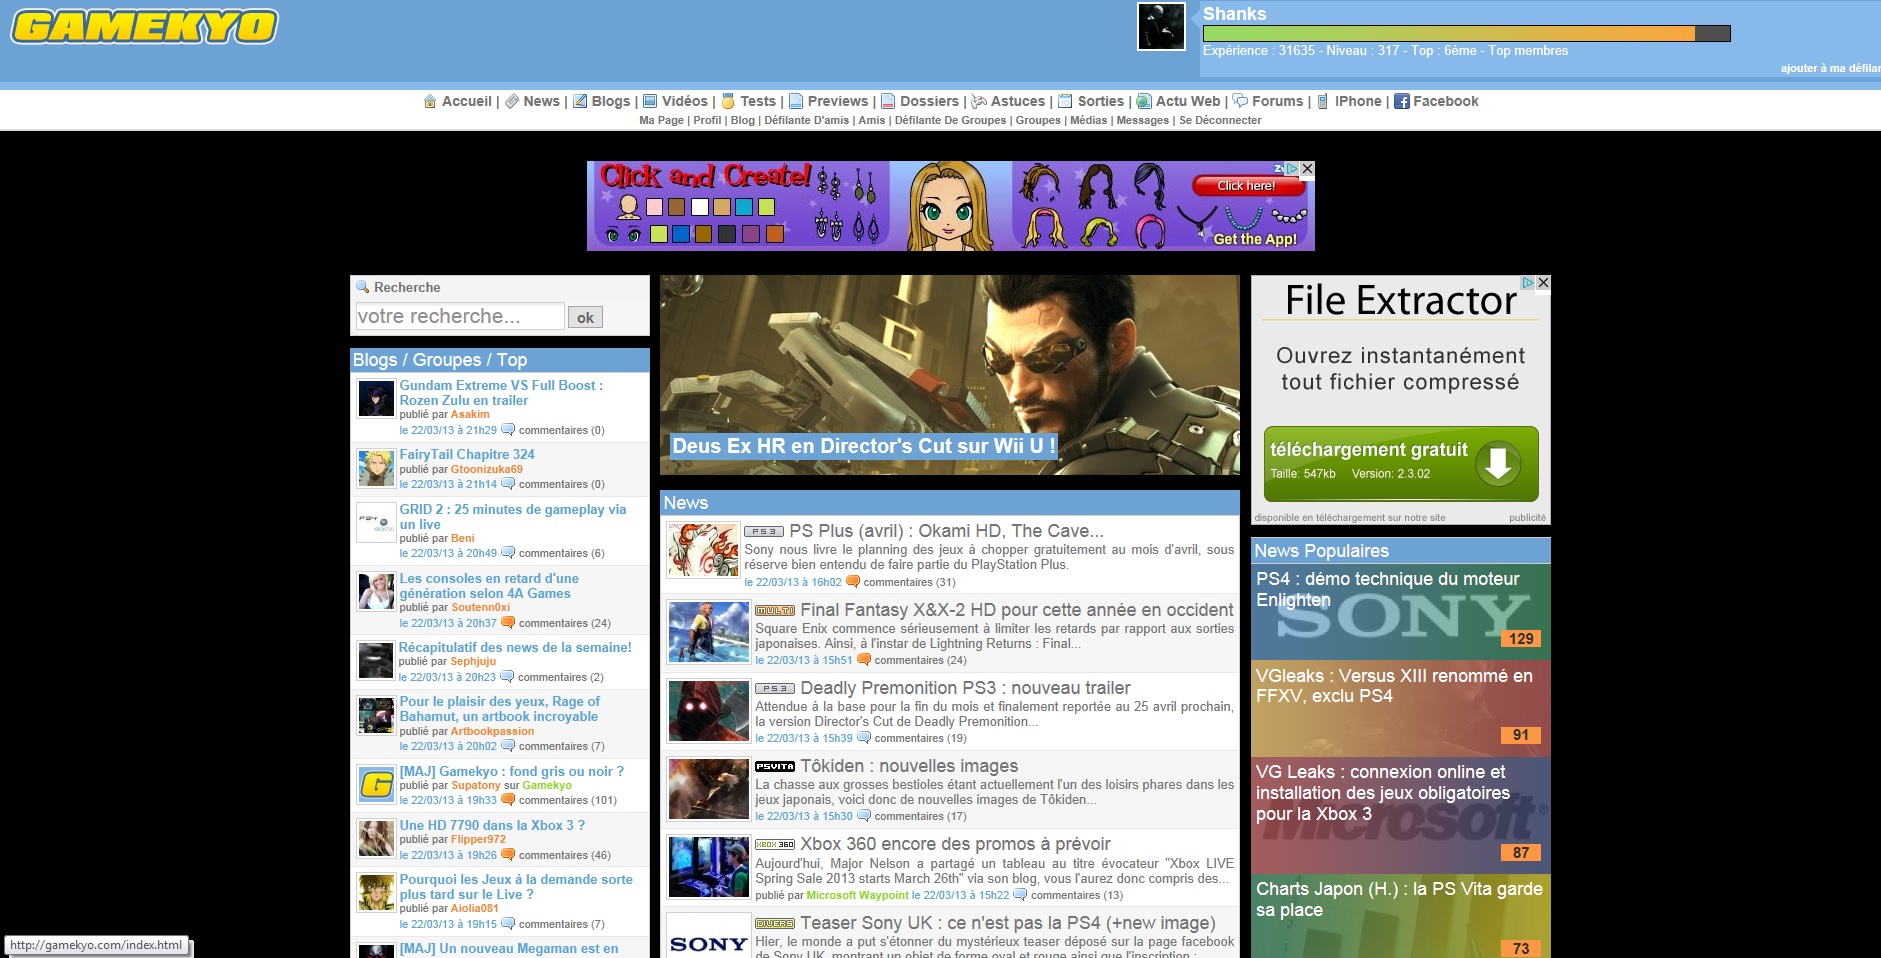The image size is (1881, 958).
Task: Click the Previews page icon
Action: click(x=796, y=101)
